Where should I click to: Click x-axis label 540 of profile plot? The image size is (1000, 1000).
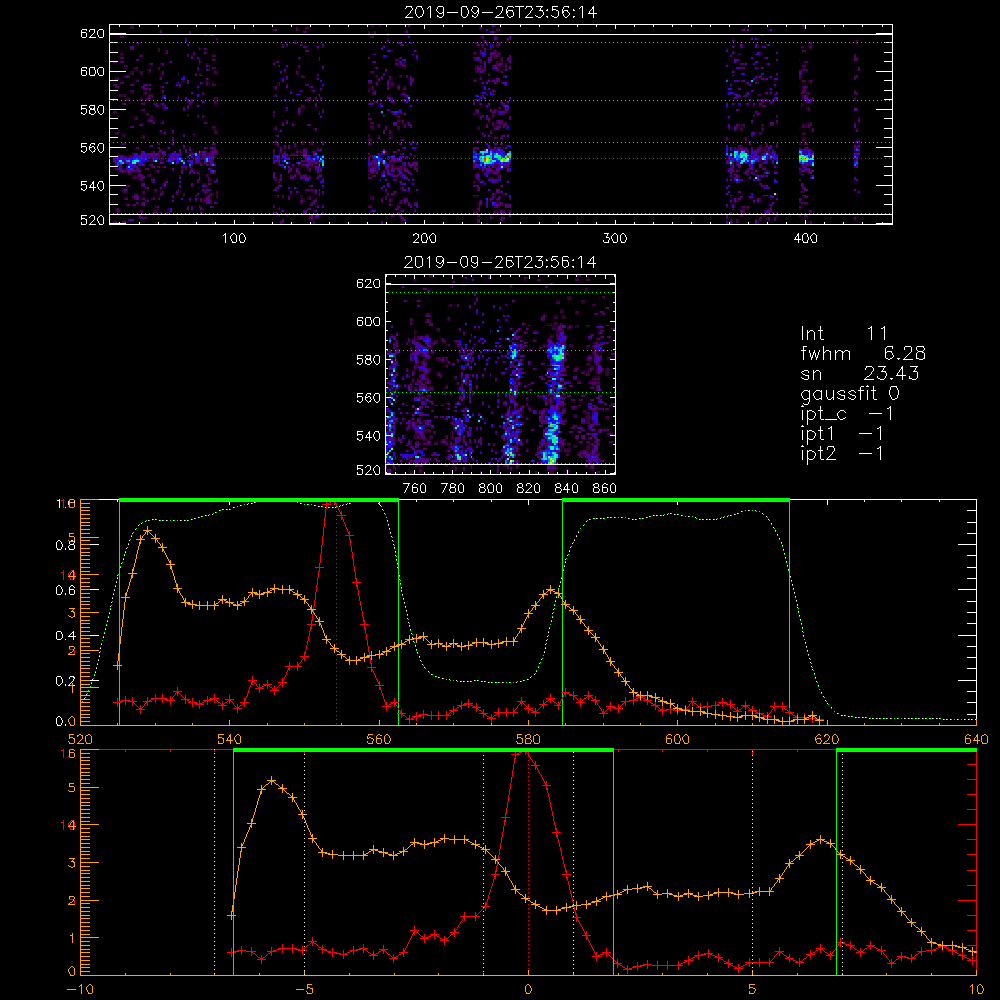click(230, 739)
